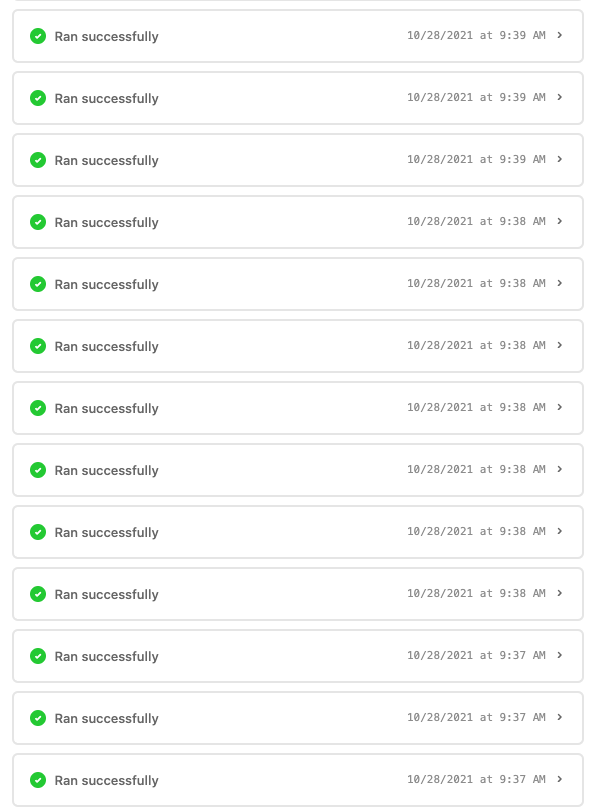Expand chevron of the bottom 9:37 AM run

pos(559,779)
